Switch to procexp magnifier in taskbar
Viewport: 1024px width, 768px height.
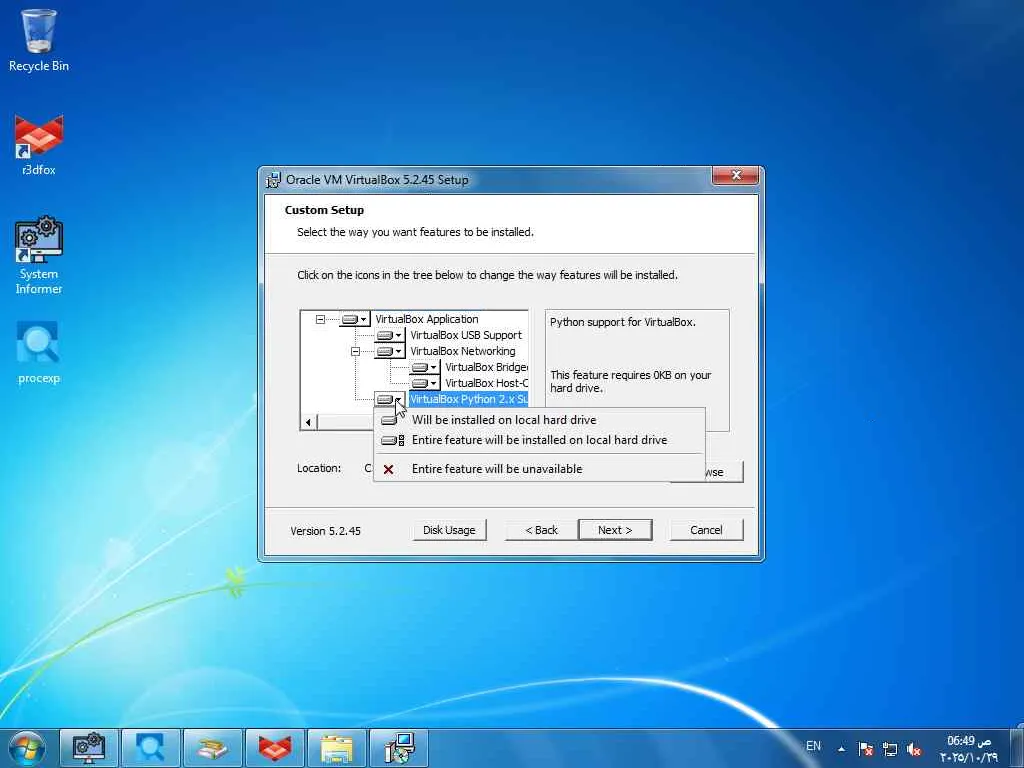point(150,748)
